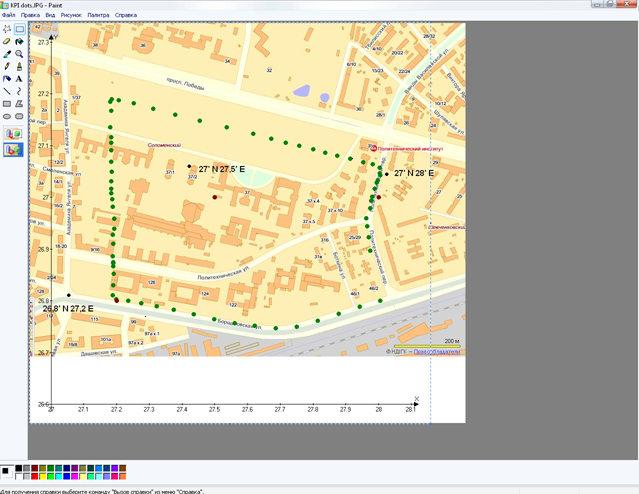Screen dimensions: 639x494
Task: Choose orange swatch at palette end
Action: (x=123, y=476)
